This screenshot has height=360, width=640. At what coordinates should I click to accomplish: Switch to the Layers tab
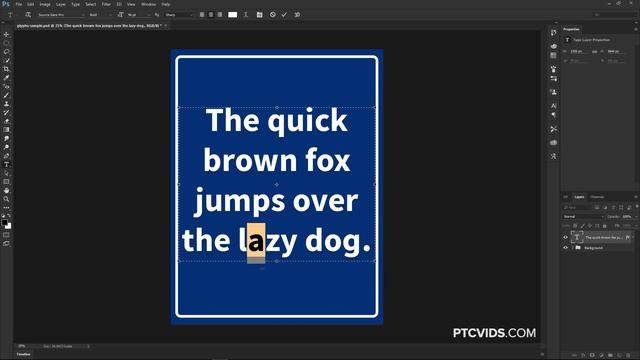579,197
